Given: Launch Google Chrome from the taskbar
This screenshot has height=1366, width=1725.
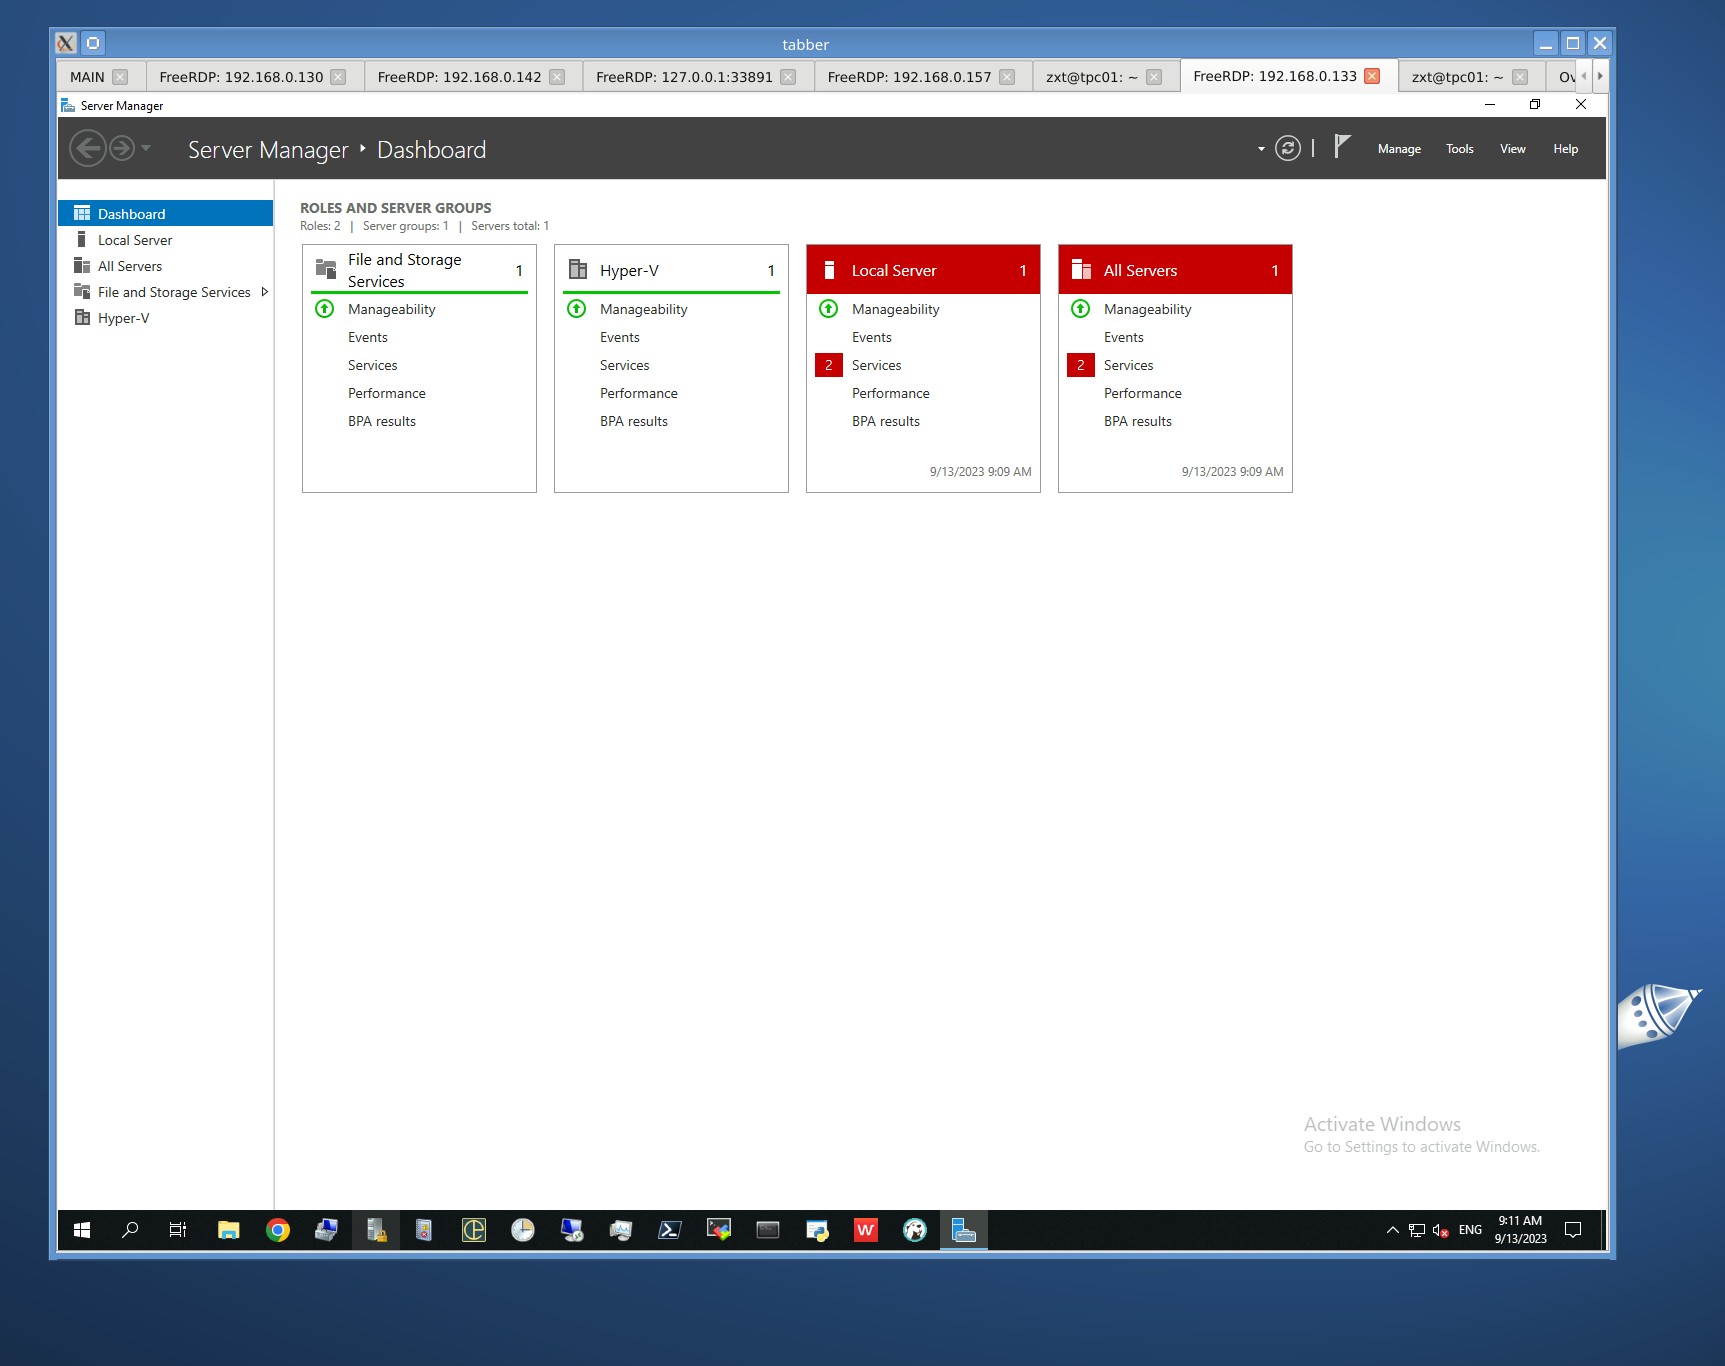Looking at the screenshot, I should (x=278, y=1230).
